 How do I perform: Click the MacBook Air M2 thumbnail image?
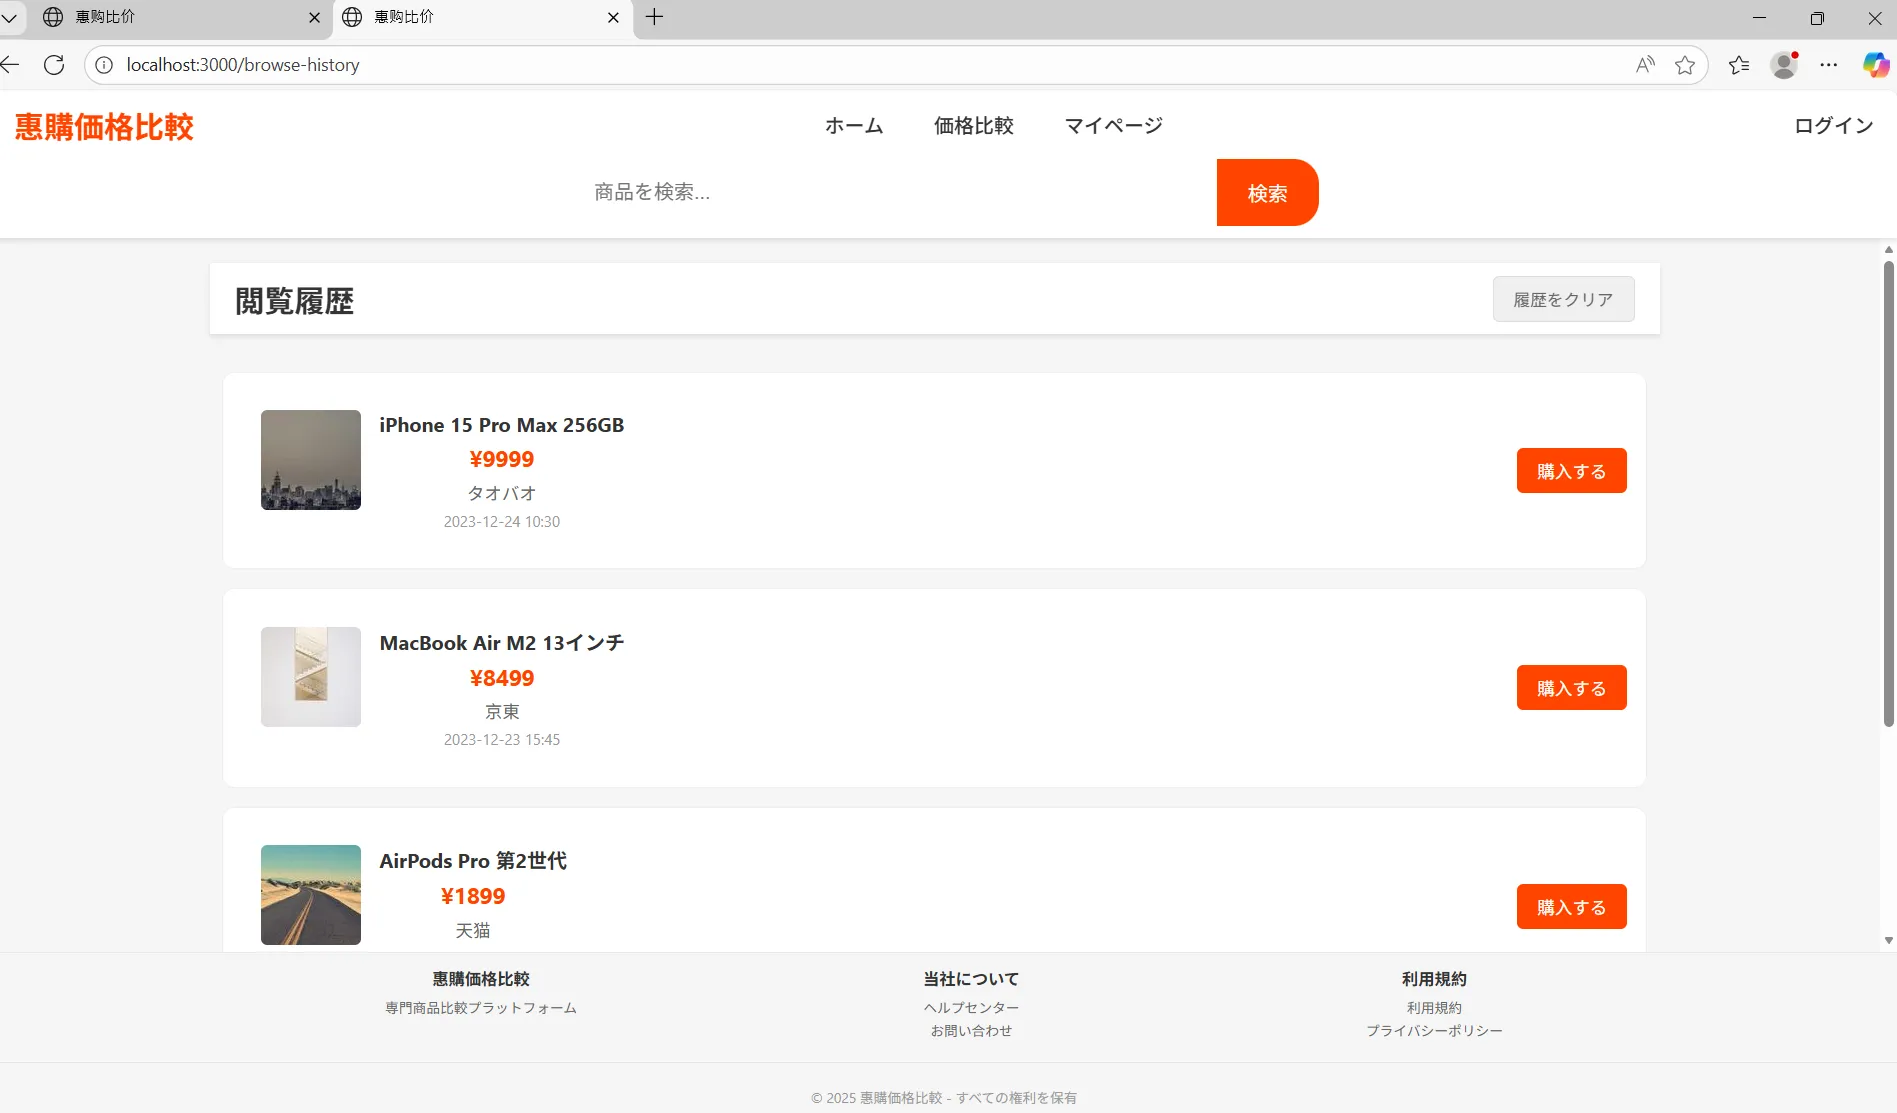311,677
